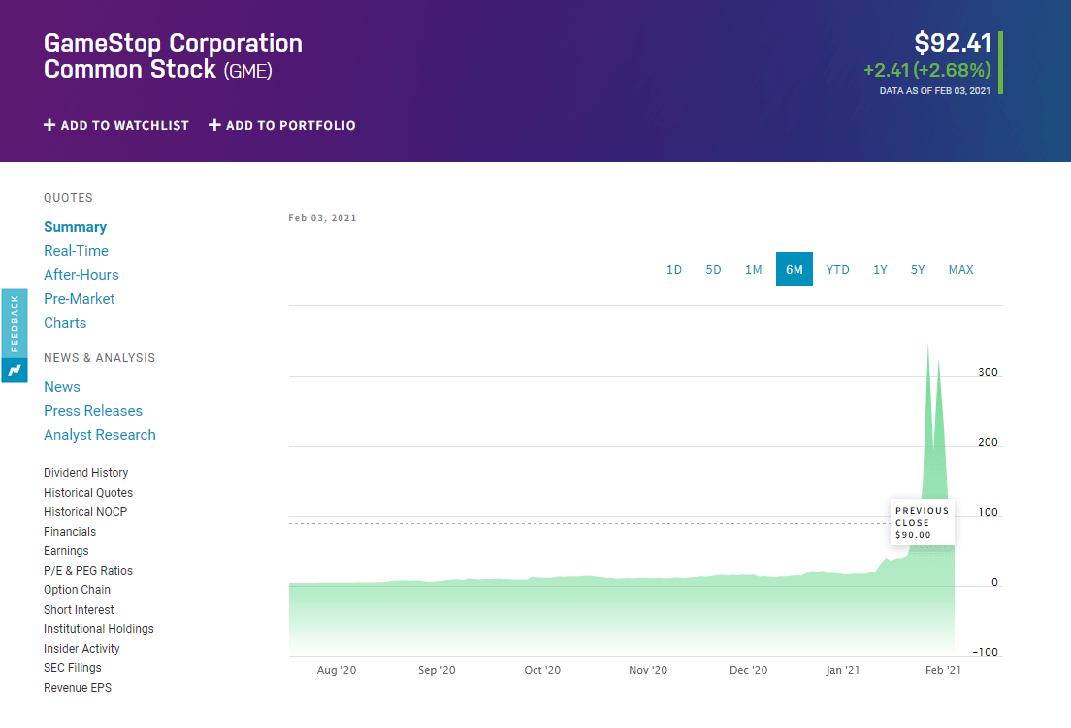Click the plus icon beside Add to Watchlist

[50, 126]
